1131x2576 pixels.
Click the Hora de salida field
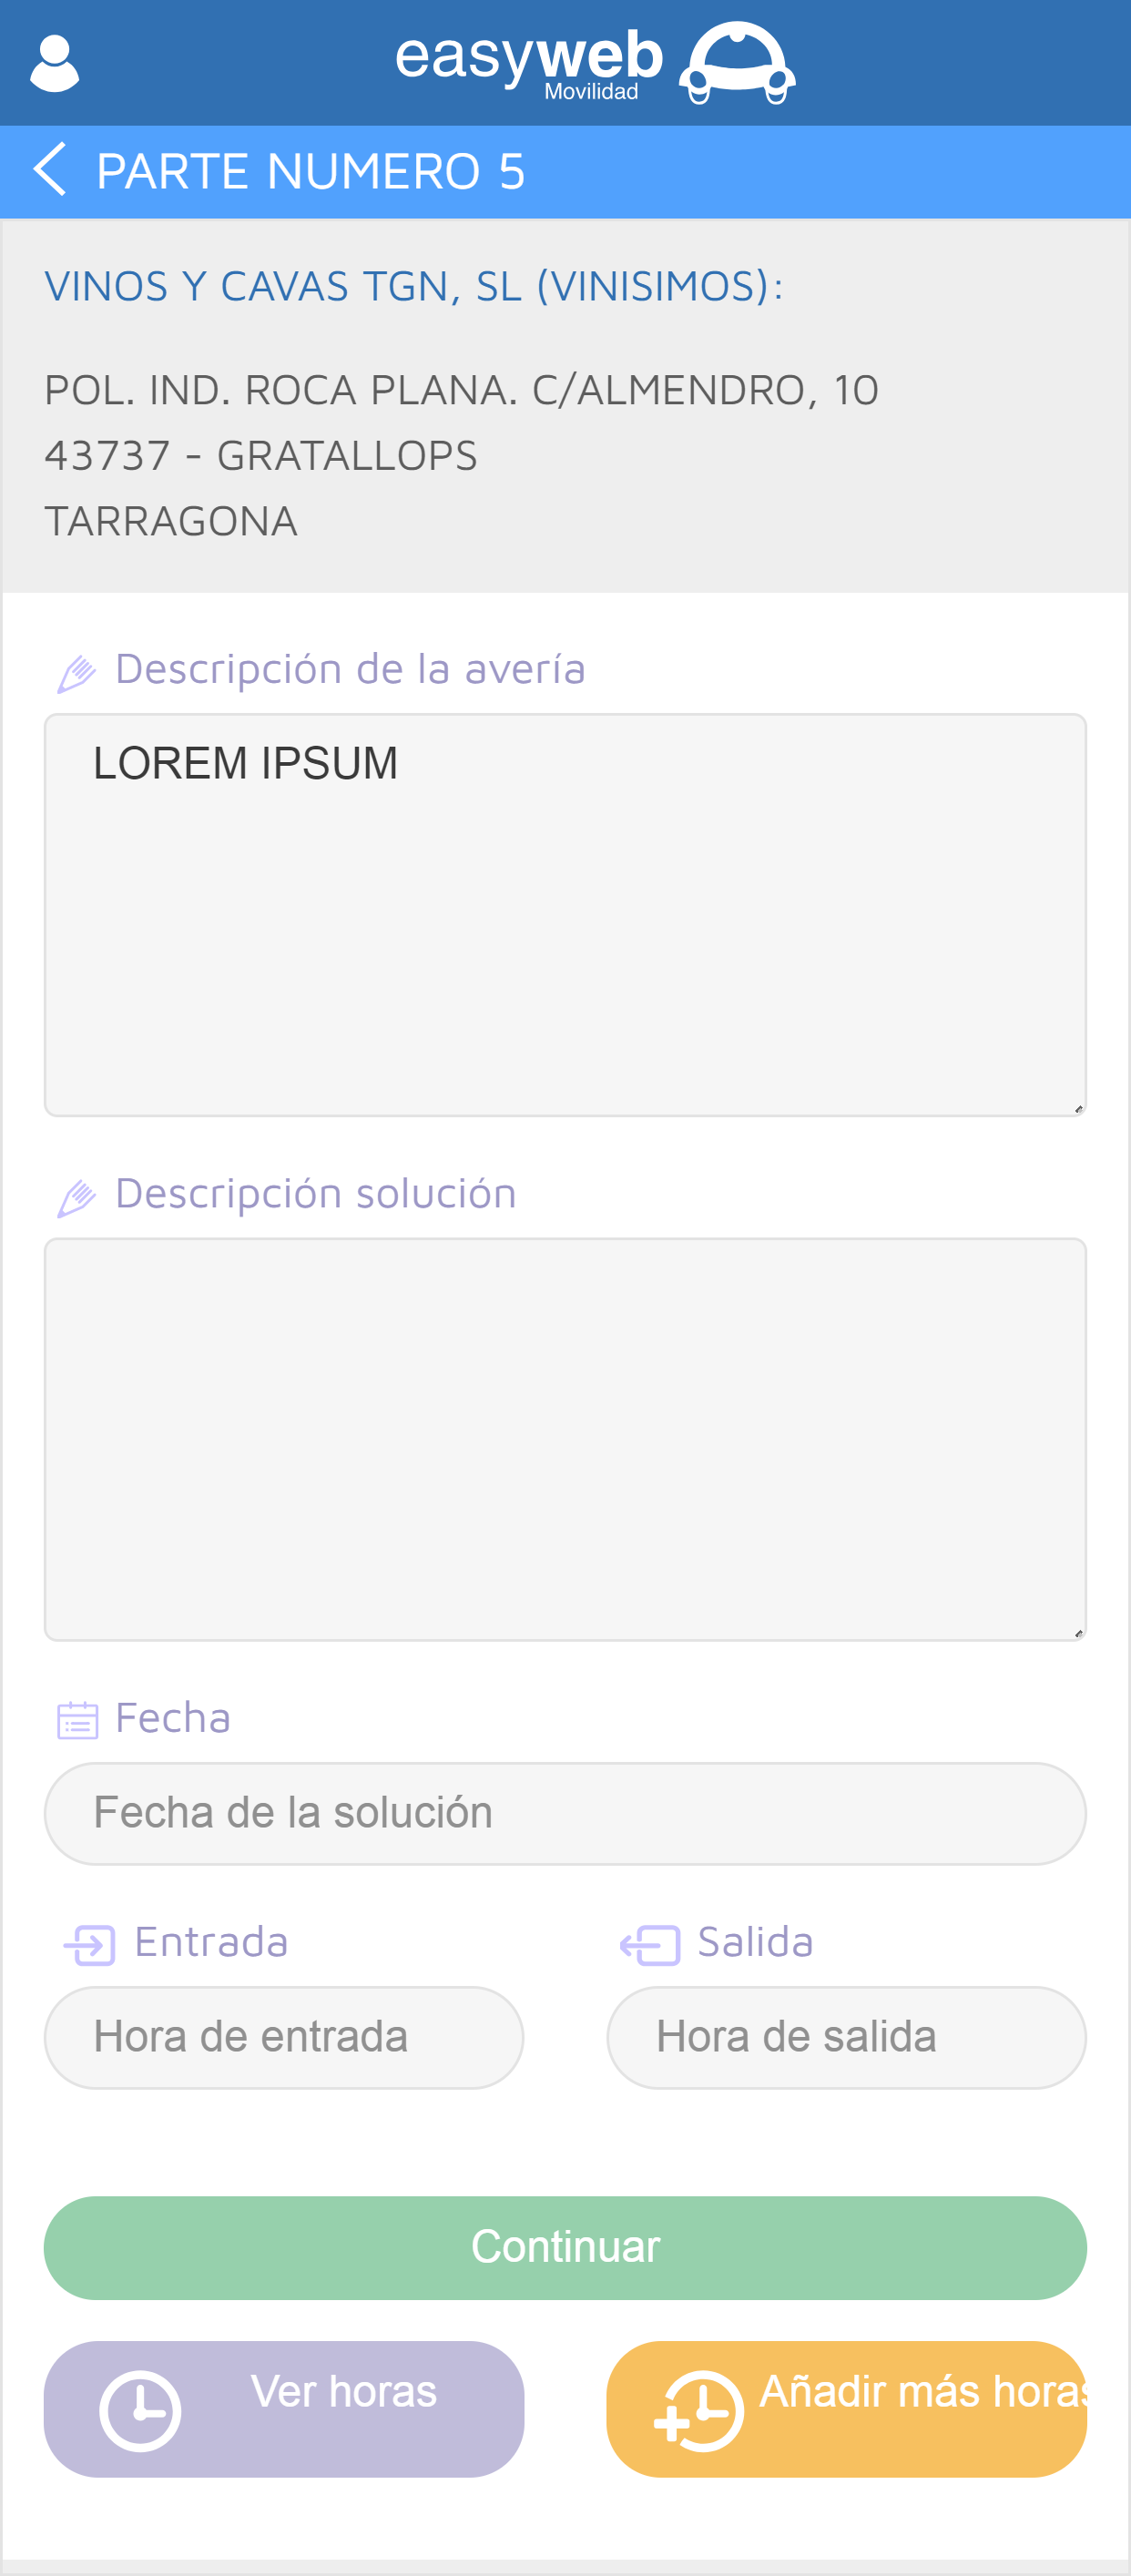[846, 2037]
